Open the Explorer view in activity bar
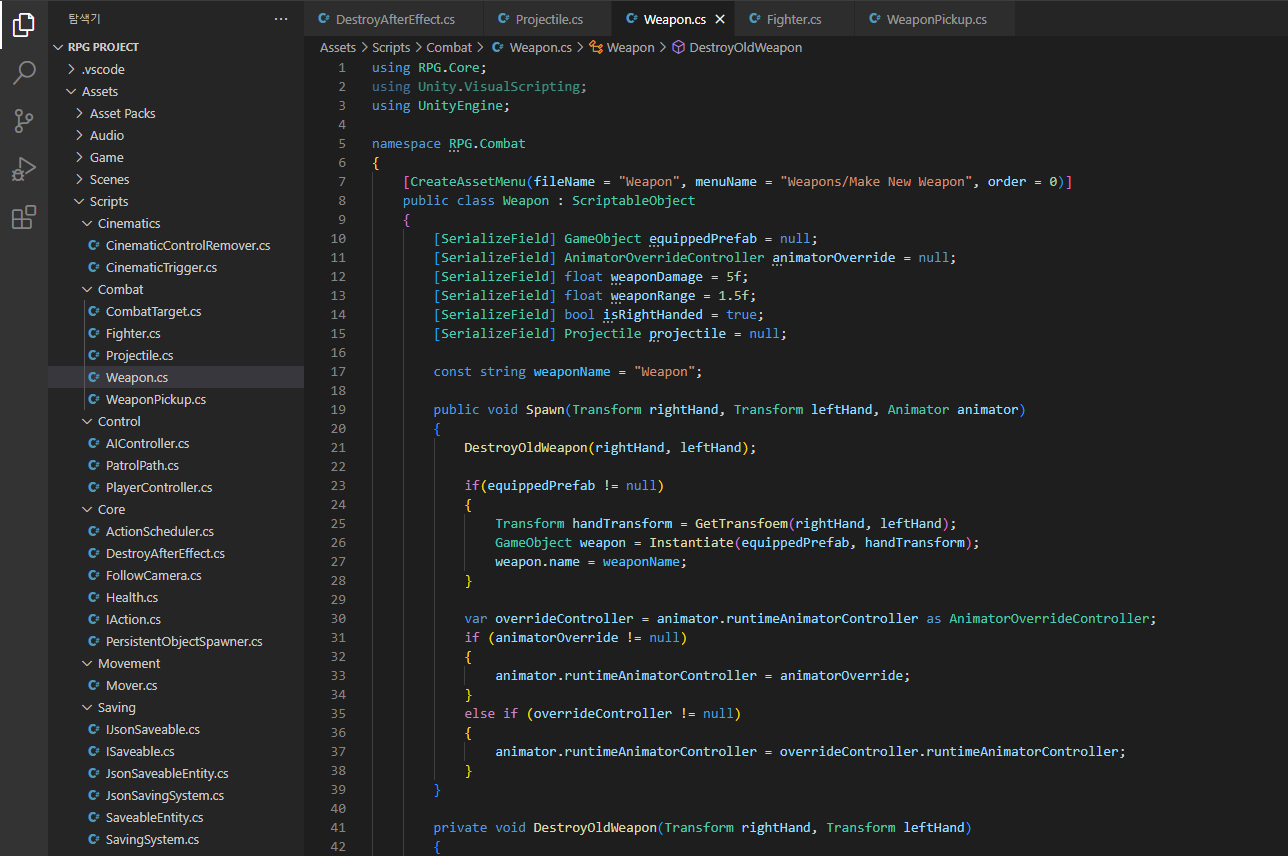This screenshot has height=856, width=1288. tap(24, 25)
